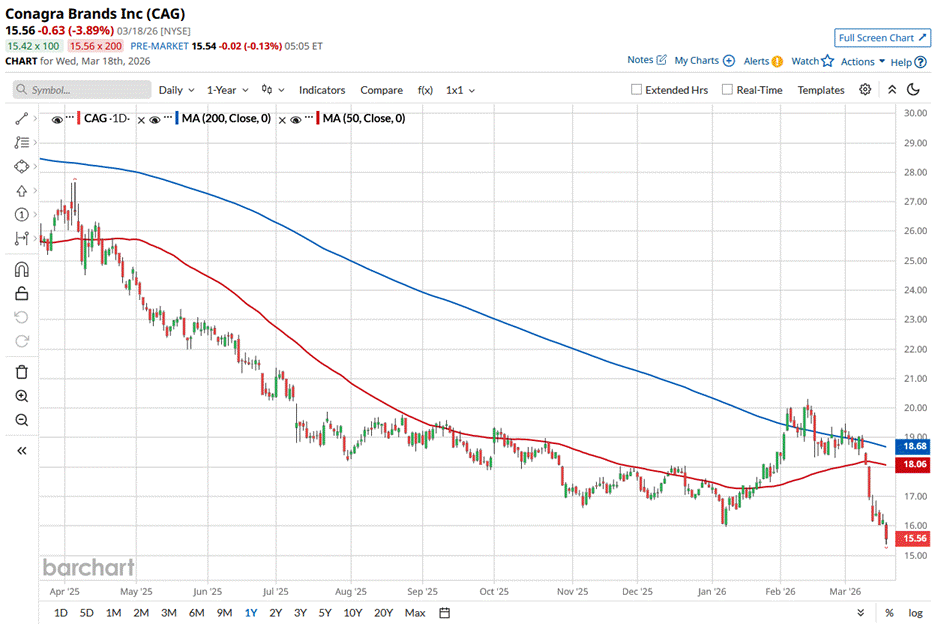Open the Actions dropdown
The height and width of the screenshot is (624, 935).
click(x=863, y=61)
